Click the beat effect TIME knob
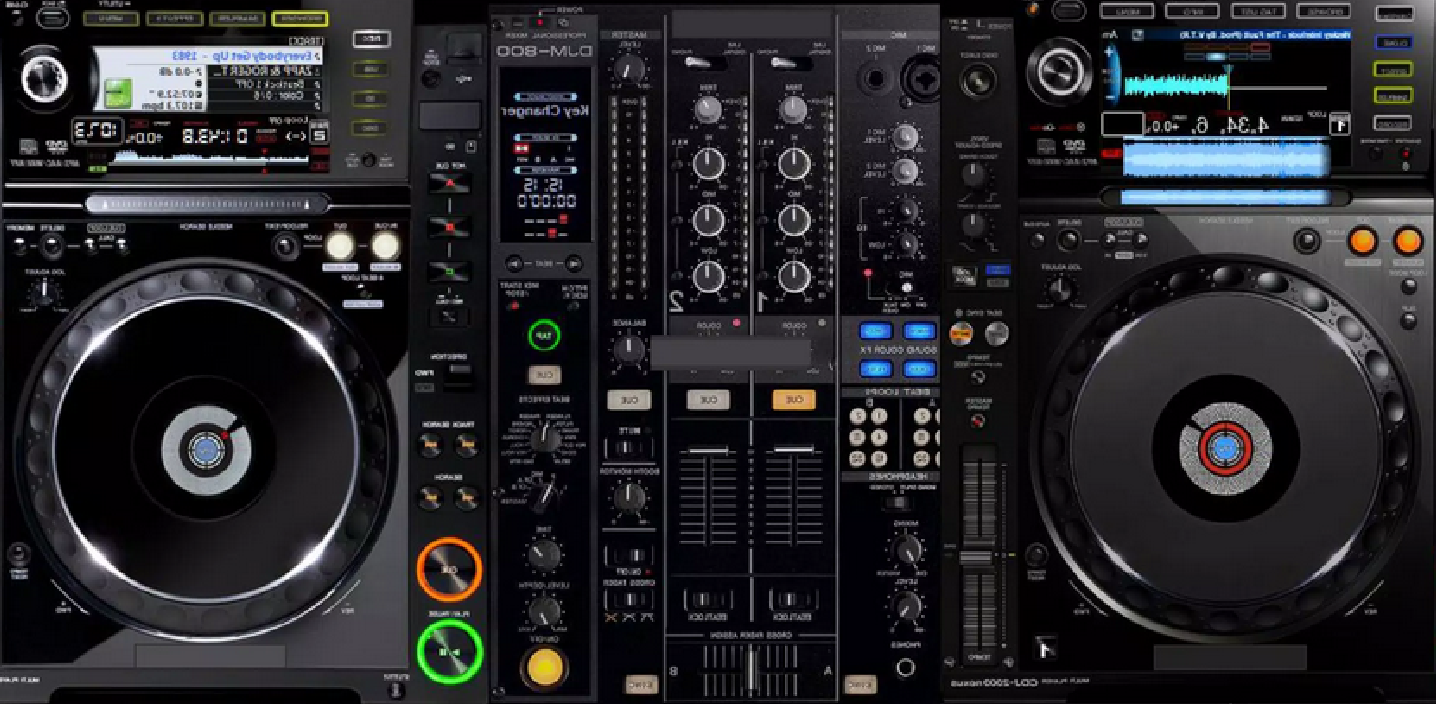1436x704 pixels. [544, 553]
